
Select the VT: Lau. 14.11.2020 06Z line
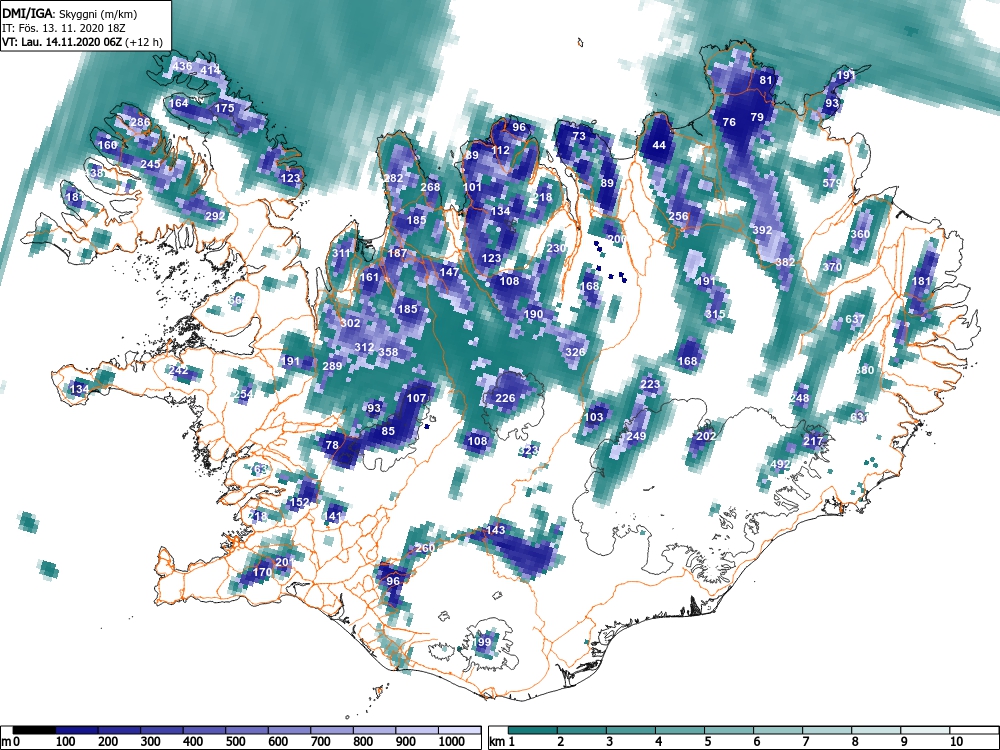point(82,42)
